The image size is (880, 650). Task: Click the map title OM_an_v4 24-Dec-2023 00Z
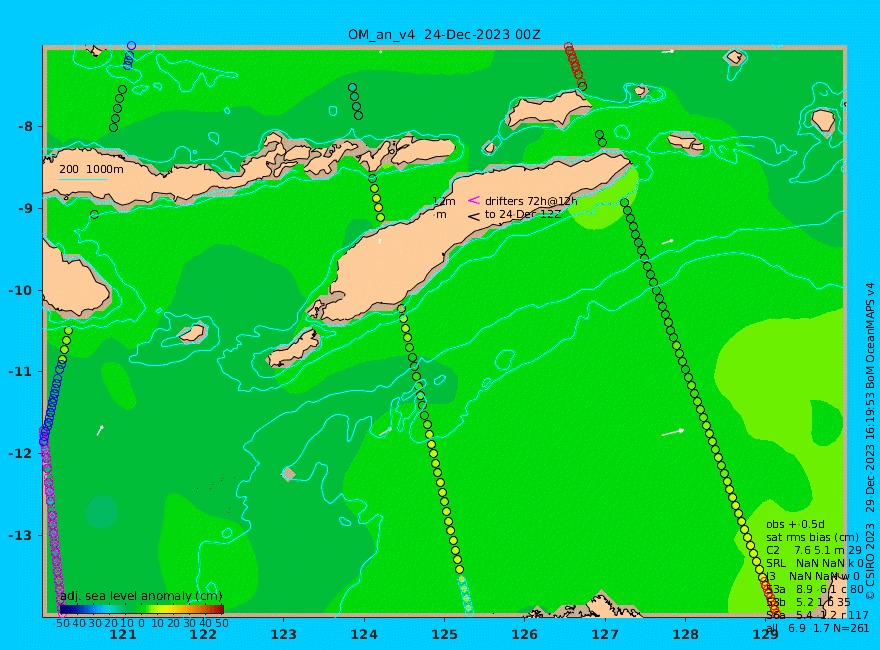pyautogui.click(x=444, y=35)
